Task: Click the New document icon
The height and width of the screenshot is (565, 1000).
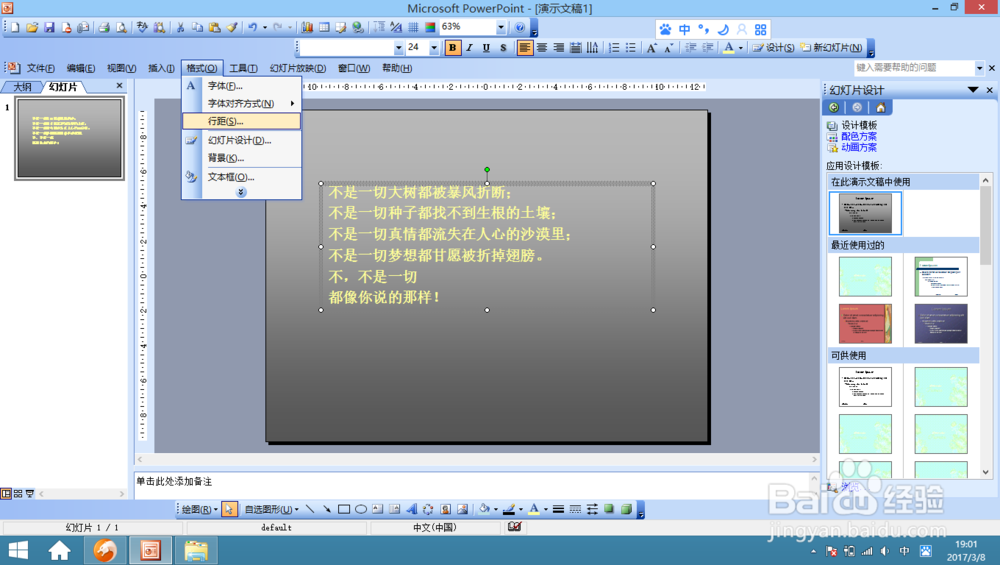Action: pos(15,27)
